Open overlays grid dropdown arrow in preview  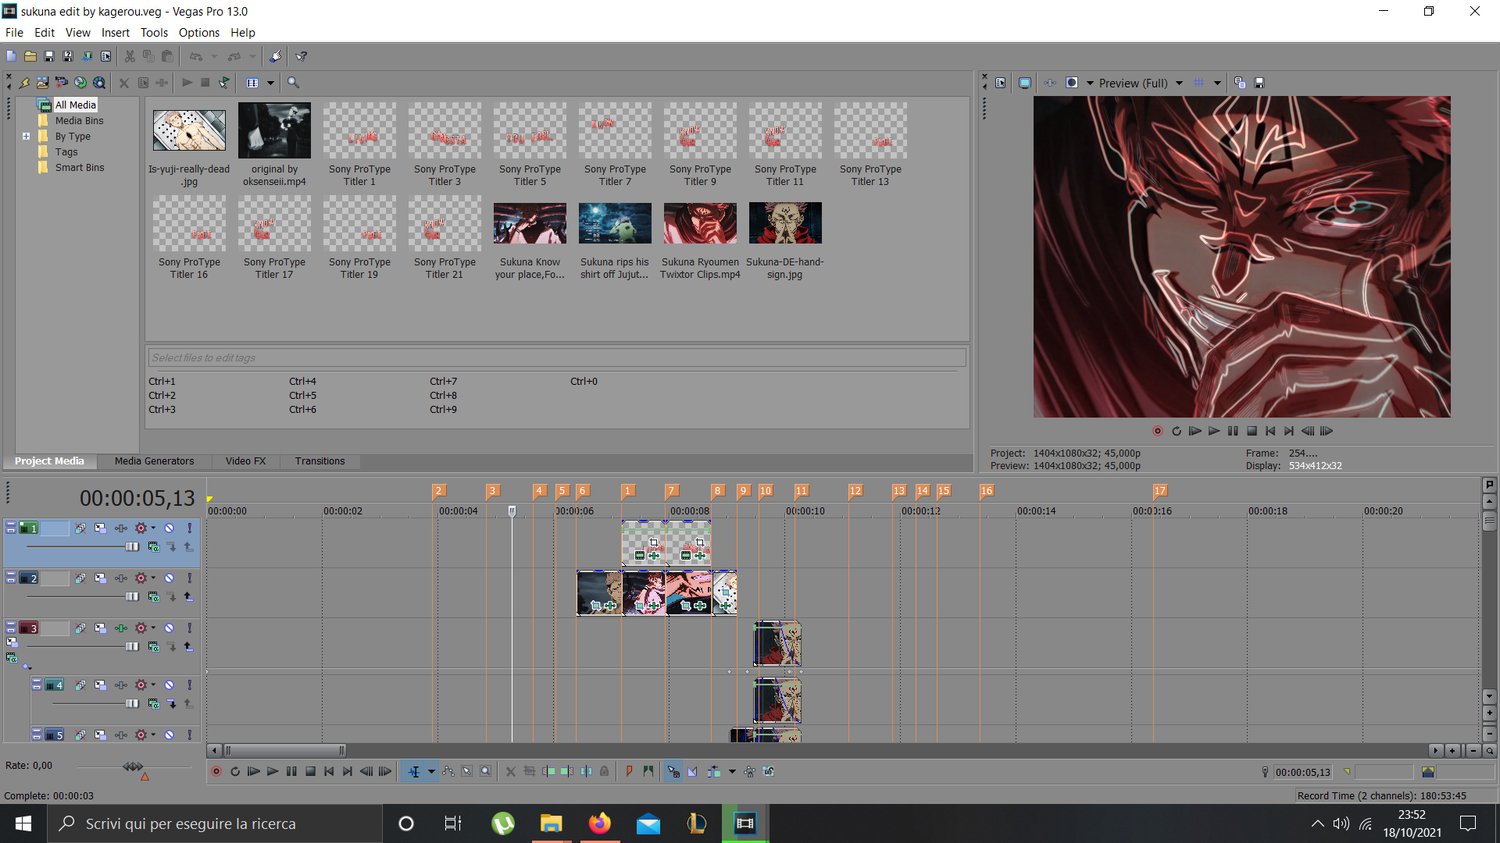click(x=1217, y=83)
